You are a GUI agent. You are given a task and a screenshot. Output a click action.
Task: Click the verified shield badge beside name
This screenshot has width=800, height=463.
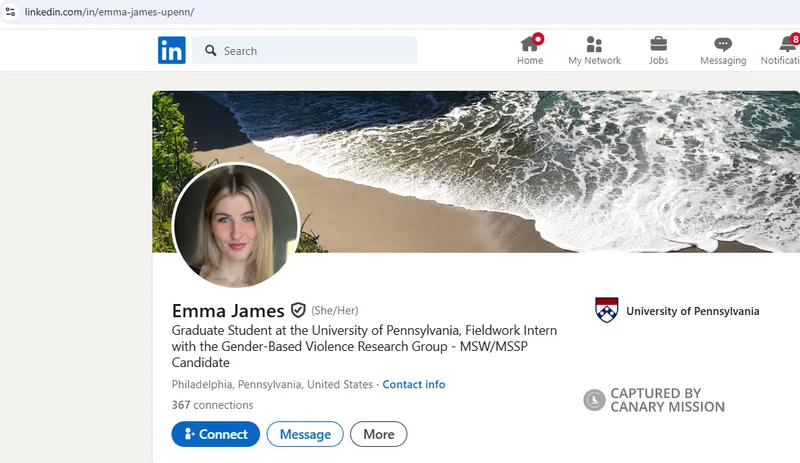(298, 311)
